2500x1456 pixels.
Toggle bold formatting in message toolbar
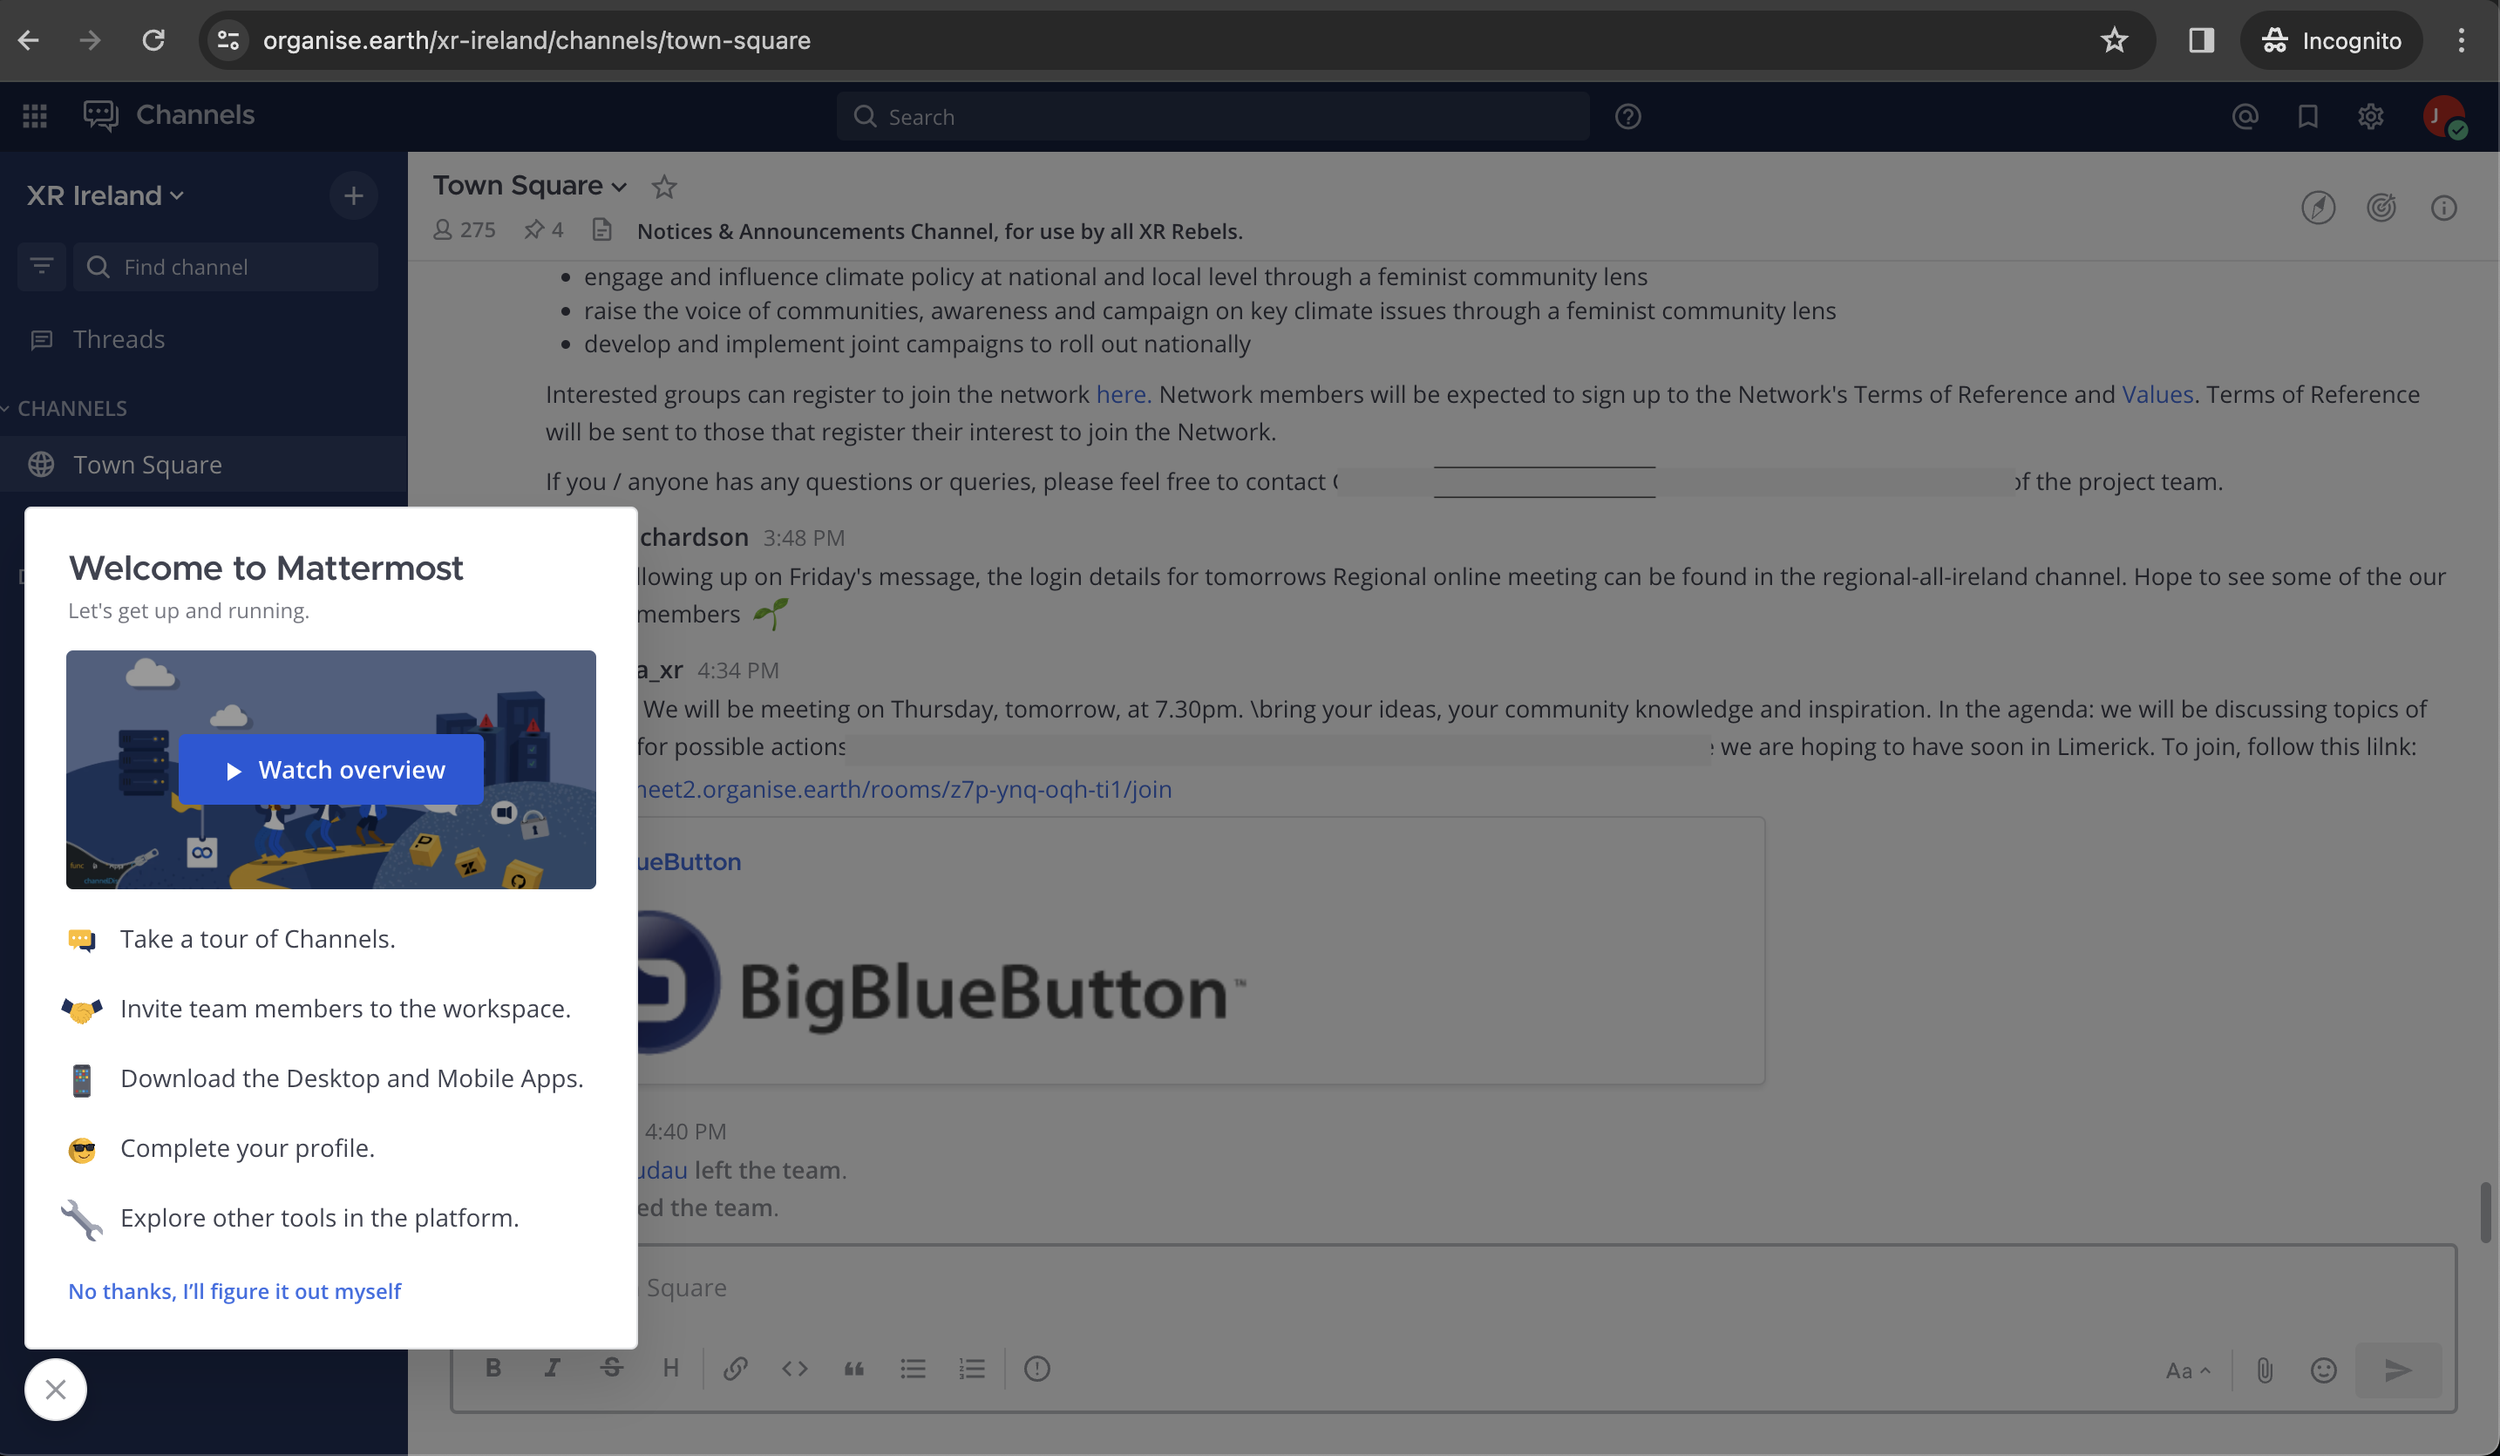pos(493,1368)
